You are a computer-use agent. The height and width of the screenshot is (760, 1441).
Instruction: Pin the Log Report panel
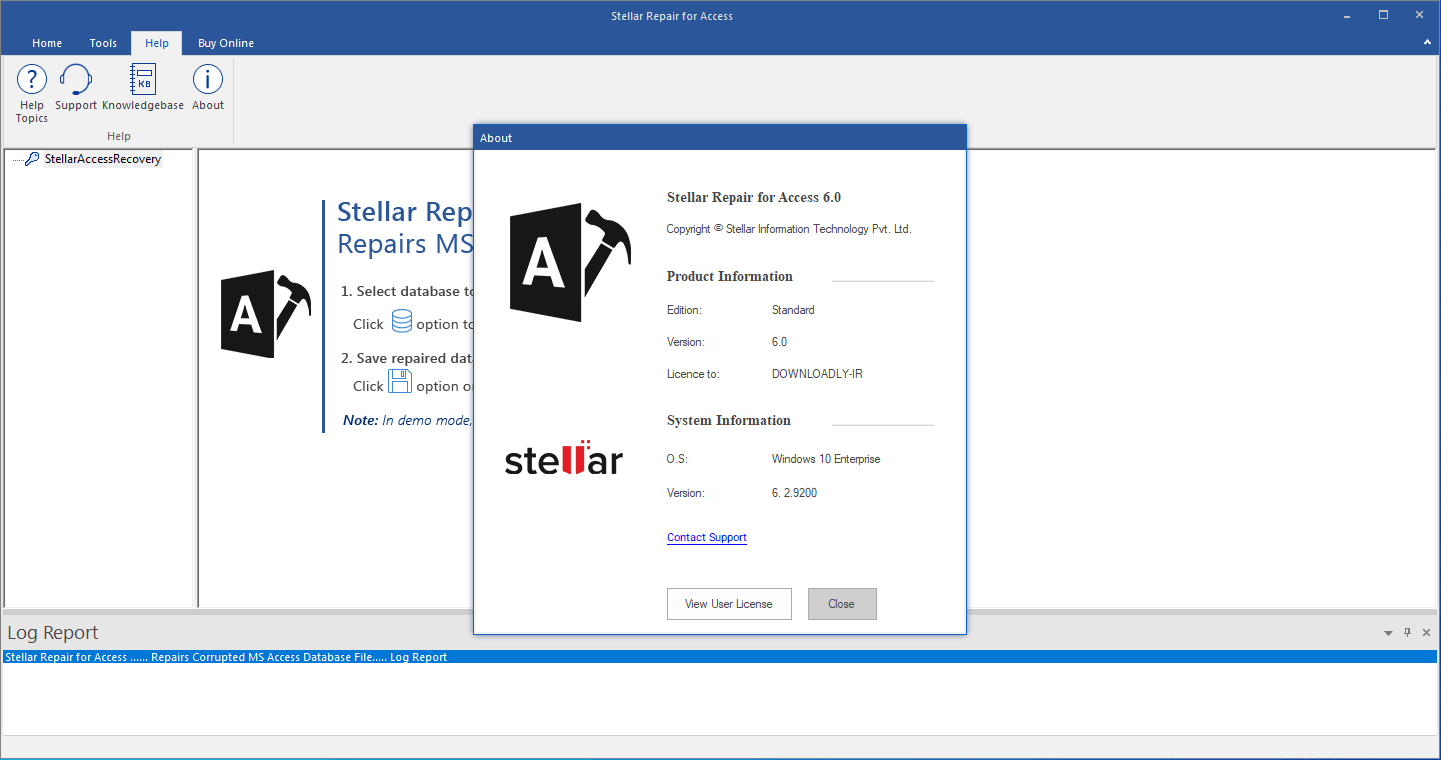1407,632
